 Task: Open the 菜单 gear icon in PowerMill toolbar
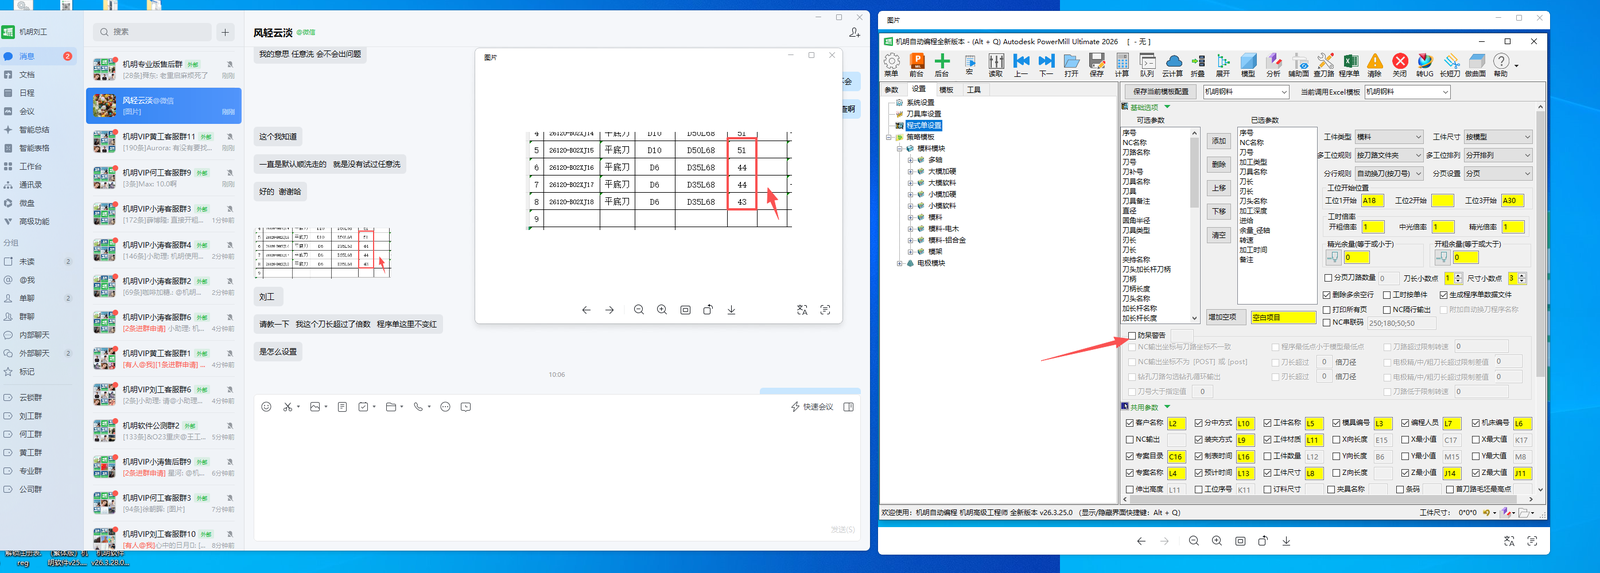coord(891,63)
